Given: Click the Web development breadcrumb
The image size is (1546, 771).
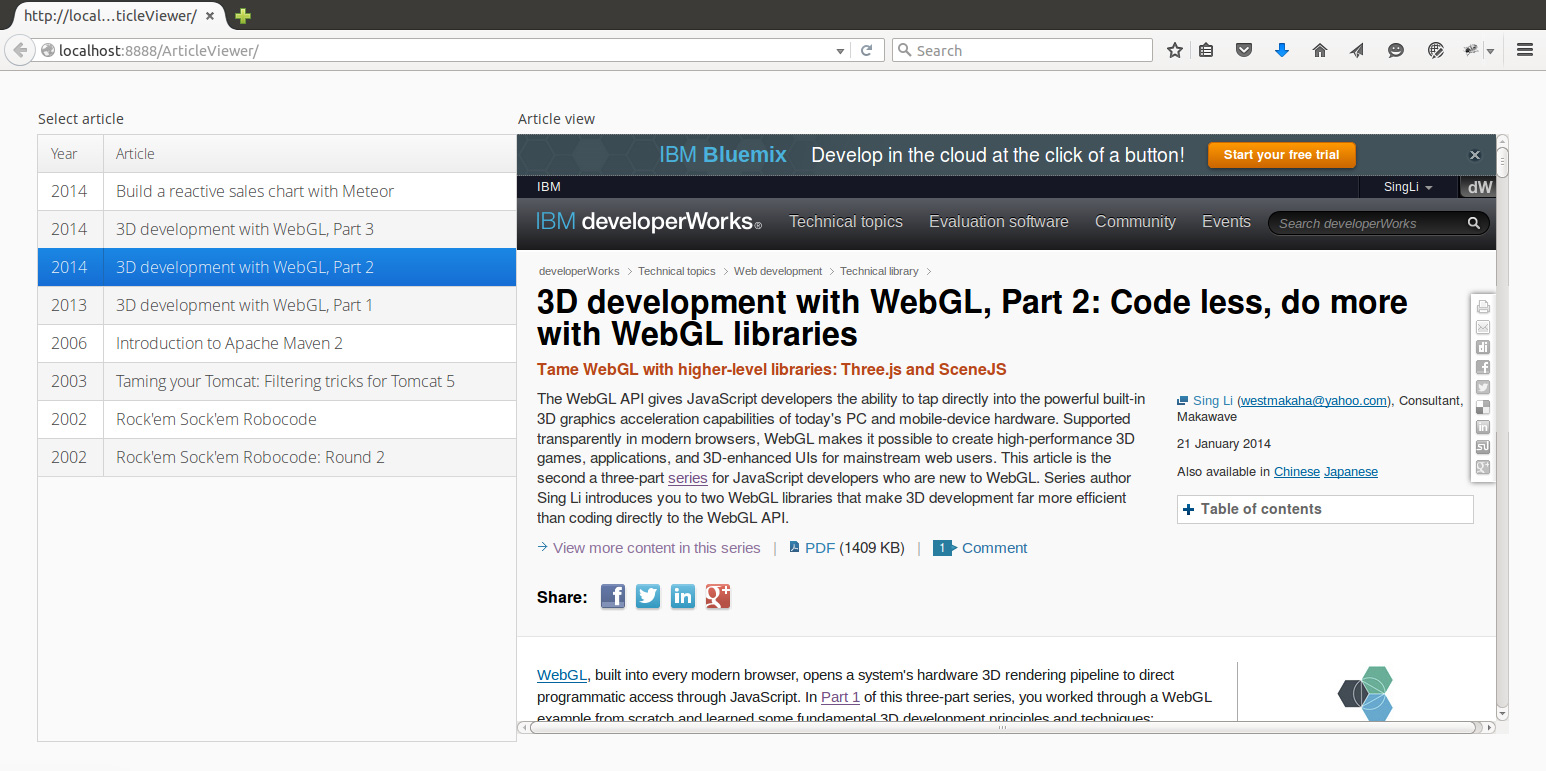Looking at the screenshot, I should pyautogui.click(x=778, y=271).
